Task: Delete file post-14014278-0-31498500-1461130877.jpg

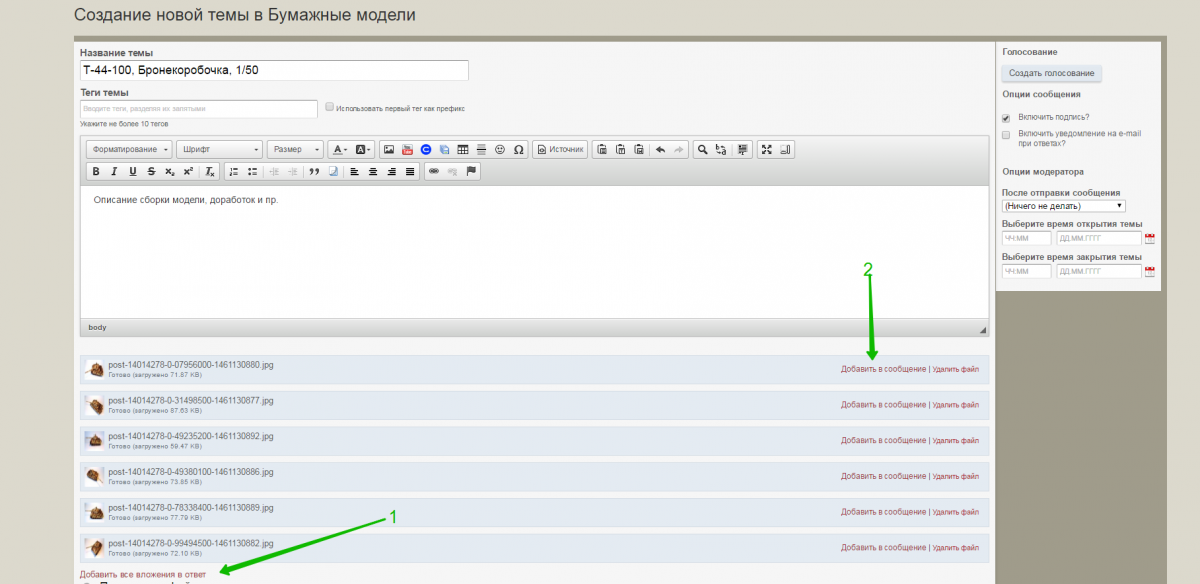Action: tap(955, 405)
